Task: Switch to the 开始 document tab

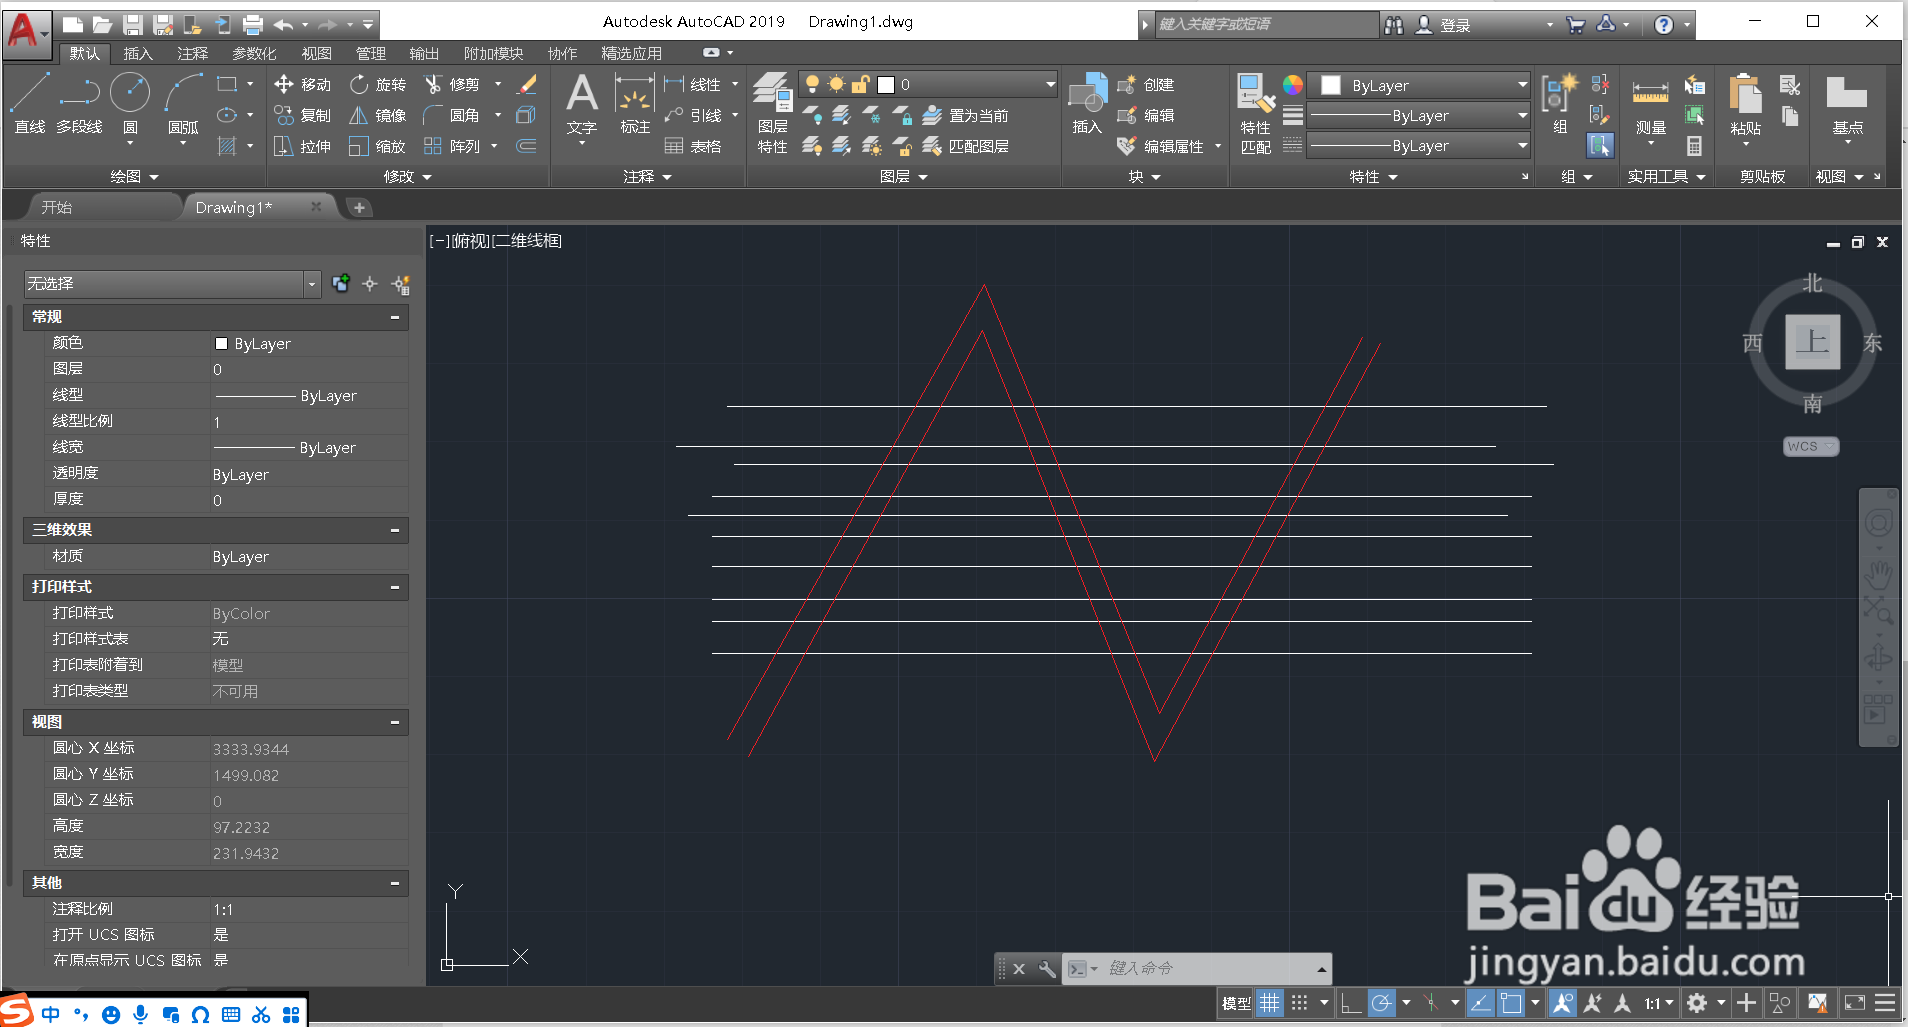Action: 57,207
